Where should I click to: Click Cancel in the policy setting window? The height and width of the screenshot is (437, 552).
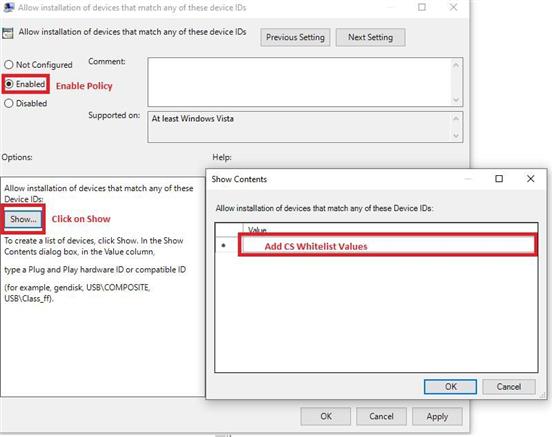tap(381, 416)
